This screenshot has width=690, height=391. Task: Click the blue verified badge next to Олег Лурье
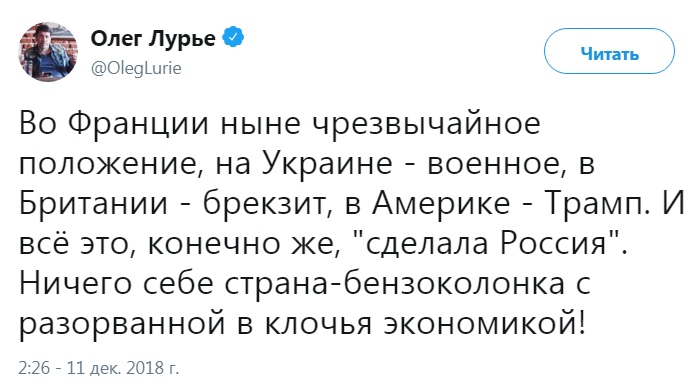[x=233, y=37]
